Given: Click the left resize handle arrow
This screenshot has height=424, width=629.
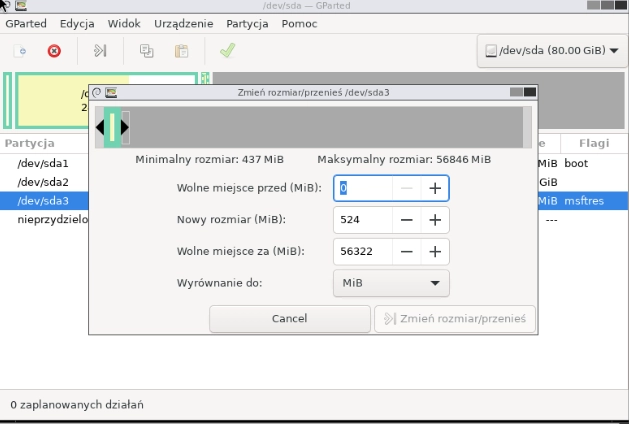Looking at the screenshot, I should pyautogui.click(x=100, y=127).
